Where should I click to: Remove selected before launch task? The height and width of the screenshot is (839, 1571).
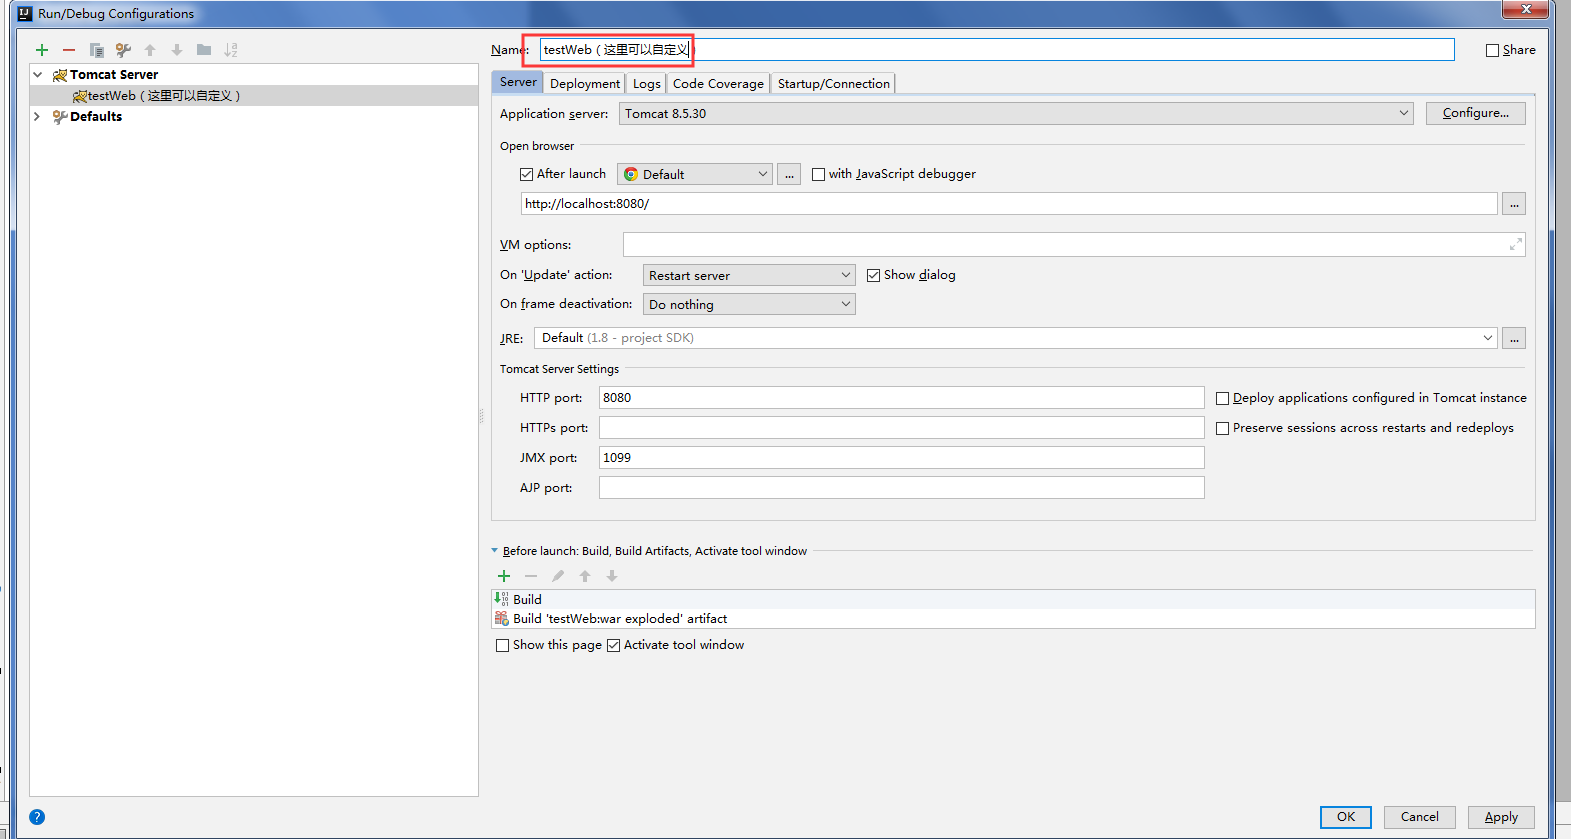(531, 576)
